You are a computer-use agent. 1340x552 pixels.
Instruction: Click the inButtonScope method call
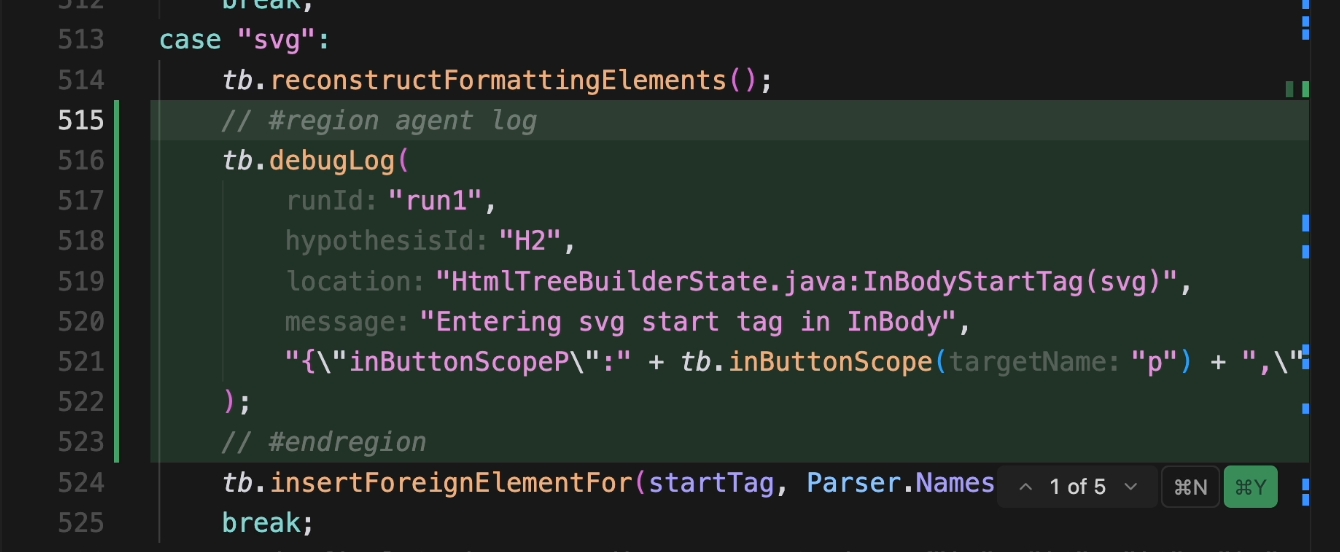coord(830,361)
